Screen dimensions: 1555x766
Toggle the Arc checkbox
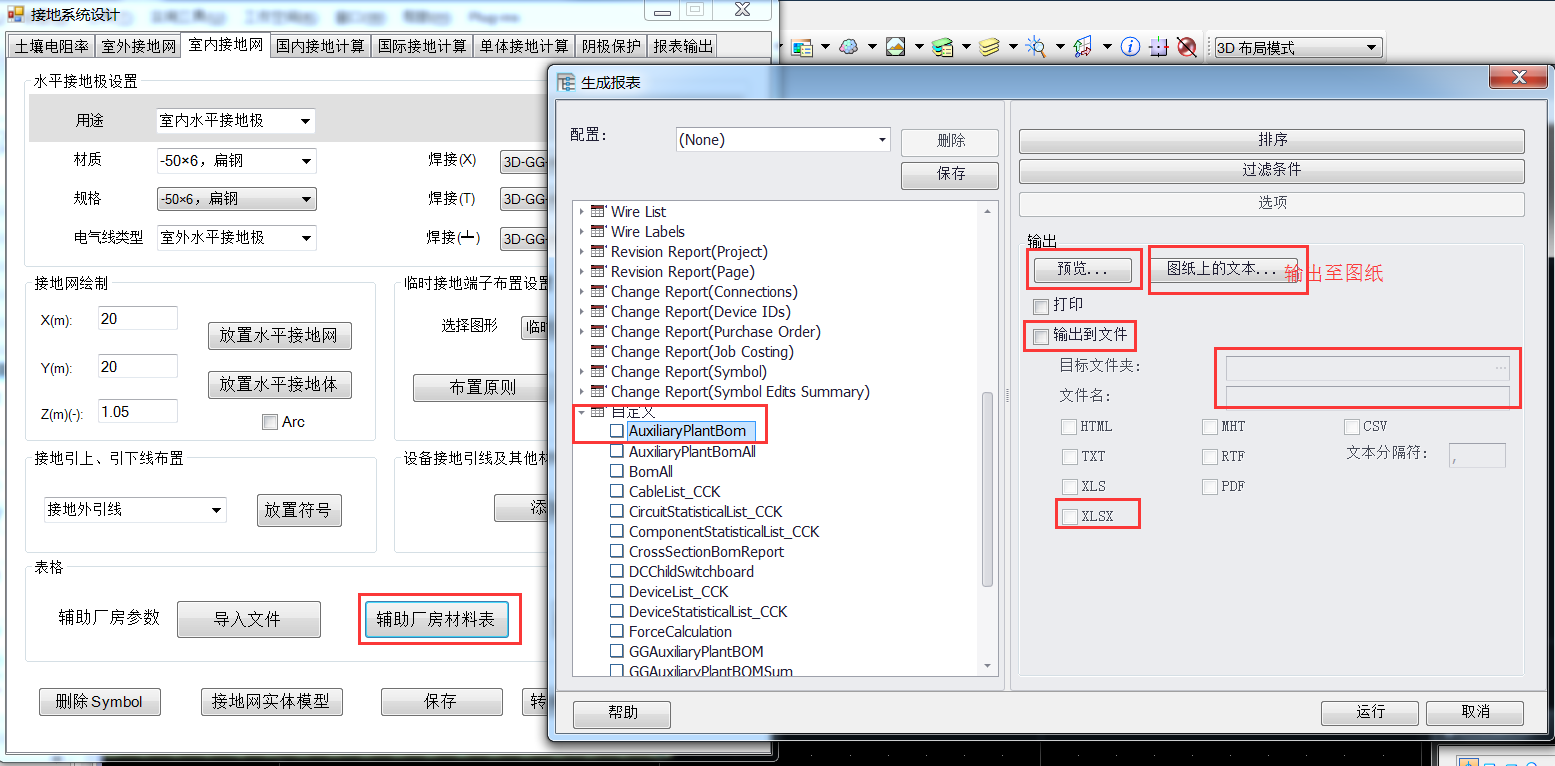(269, 422)
